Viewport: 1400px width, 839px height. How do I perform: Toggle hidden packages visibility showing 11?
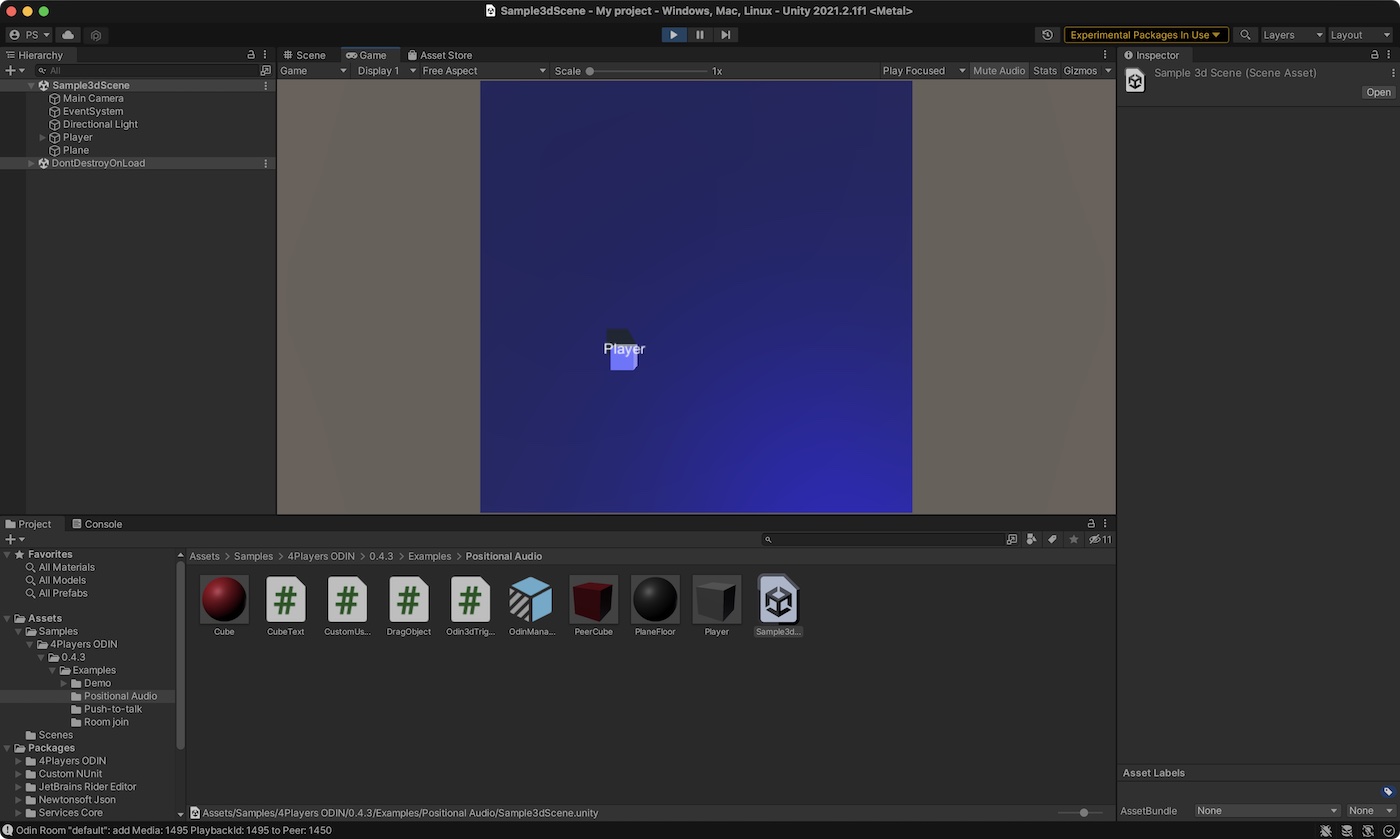coord(1100,539)
